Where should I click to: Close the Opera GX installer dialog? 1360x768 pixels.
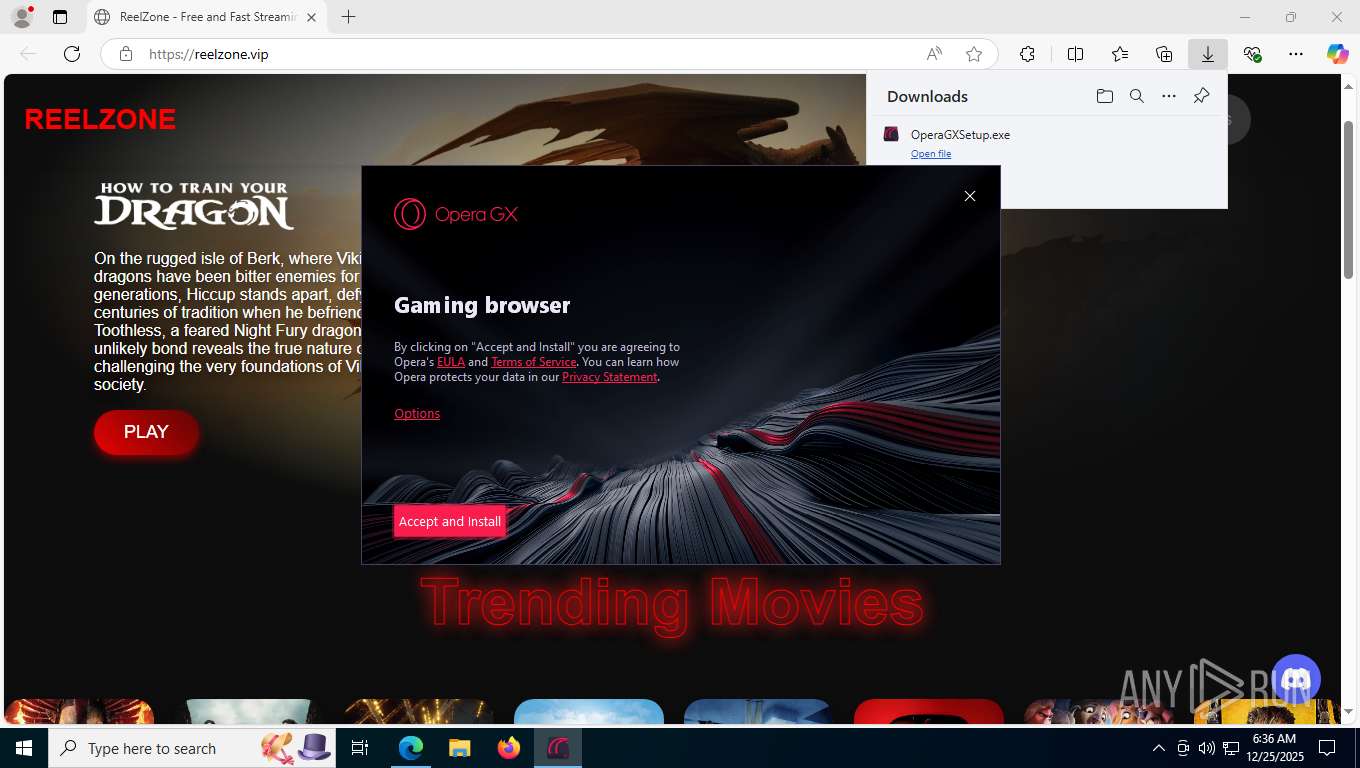969,196
